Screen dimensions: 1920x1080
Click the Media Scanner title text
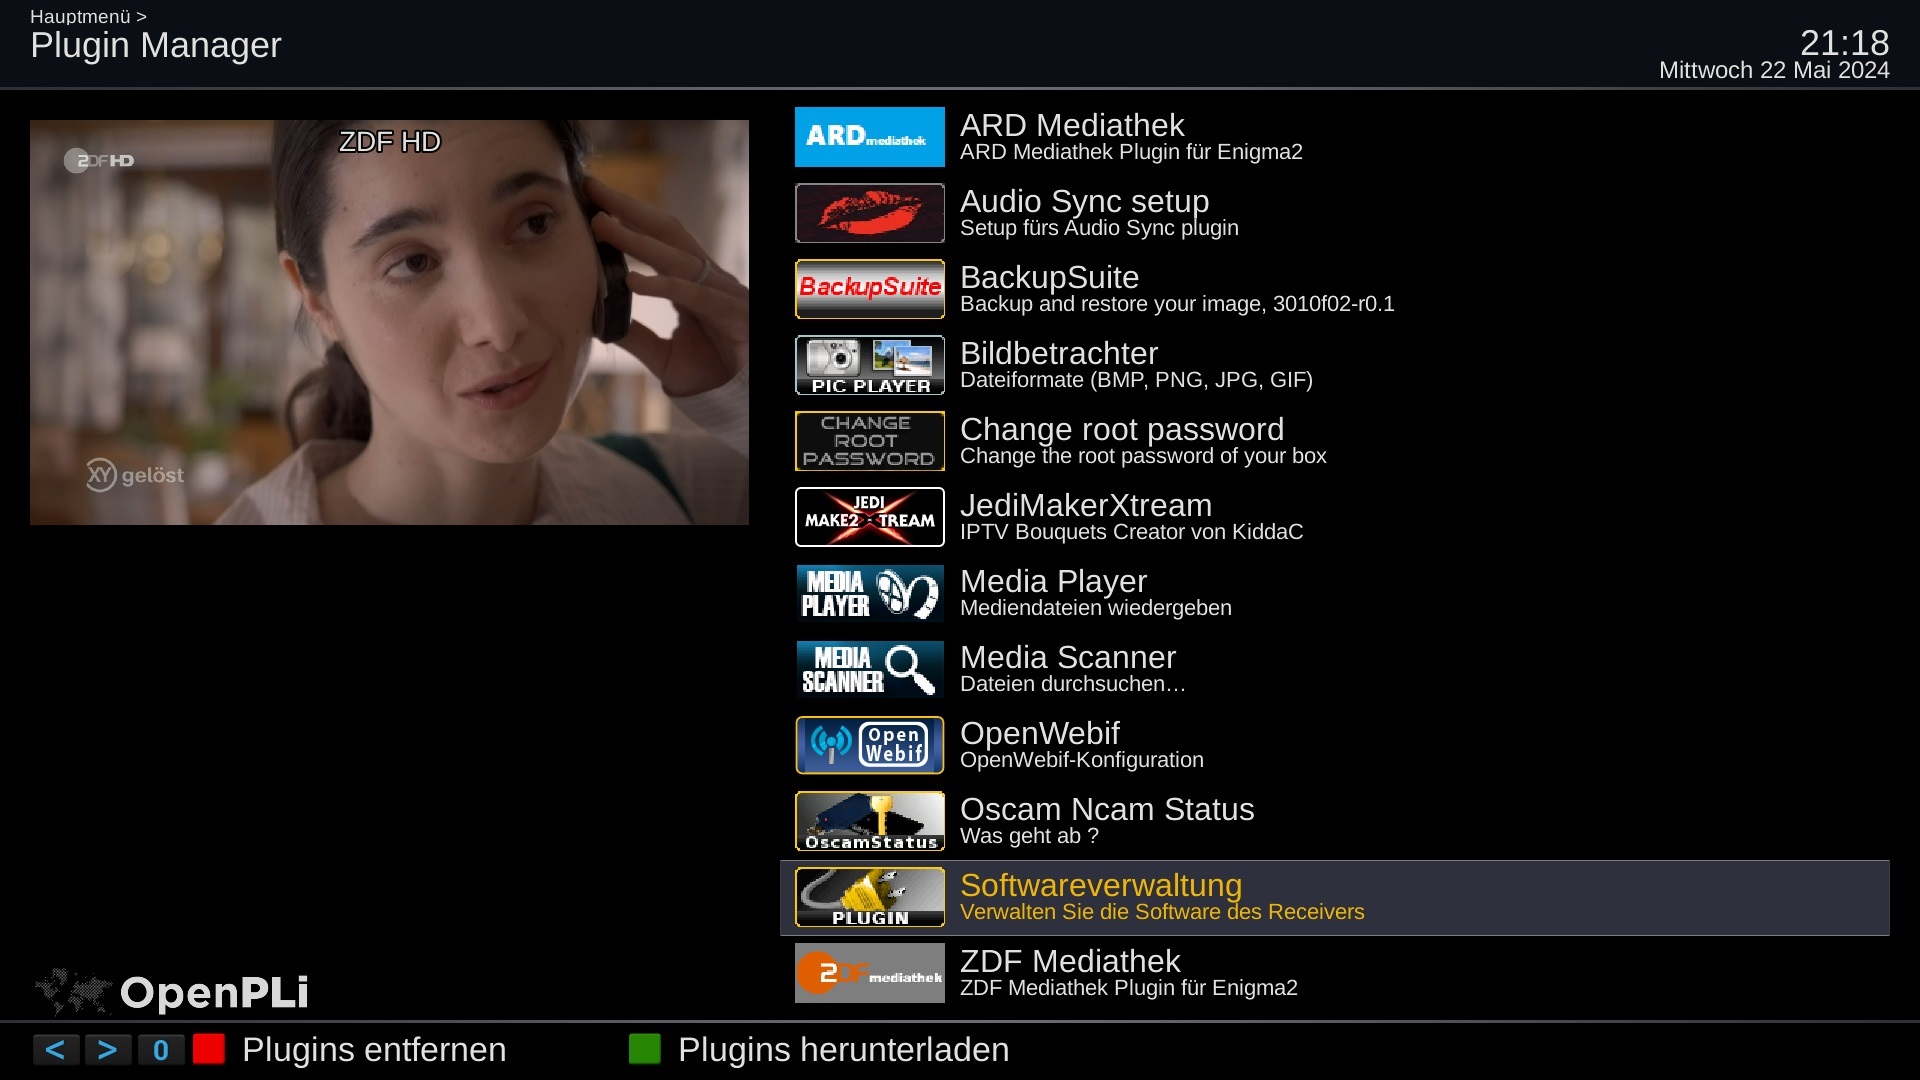[x=1068, y=657]
